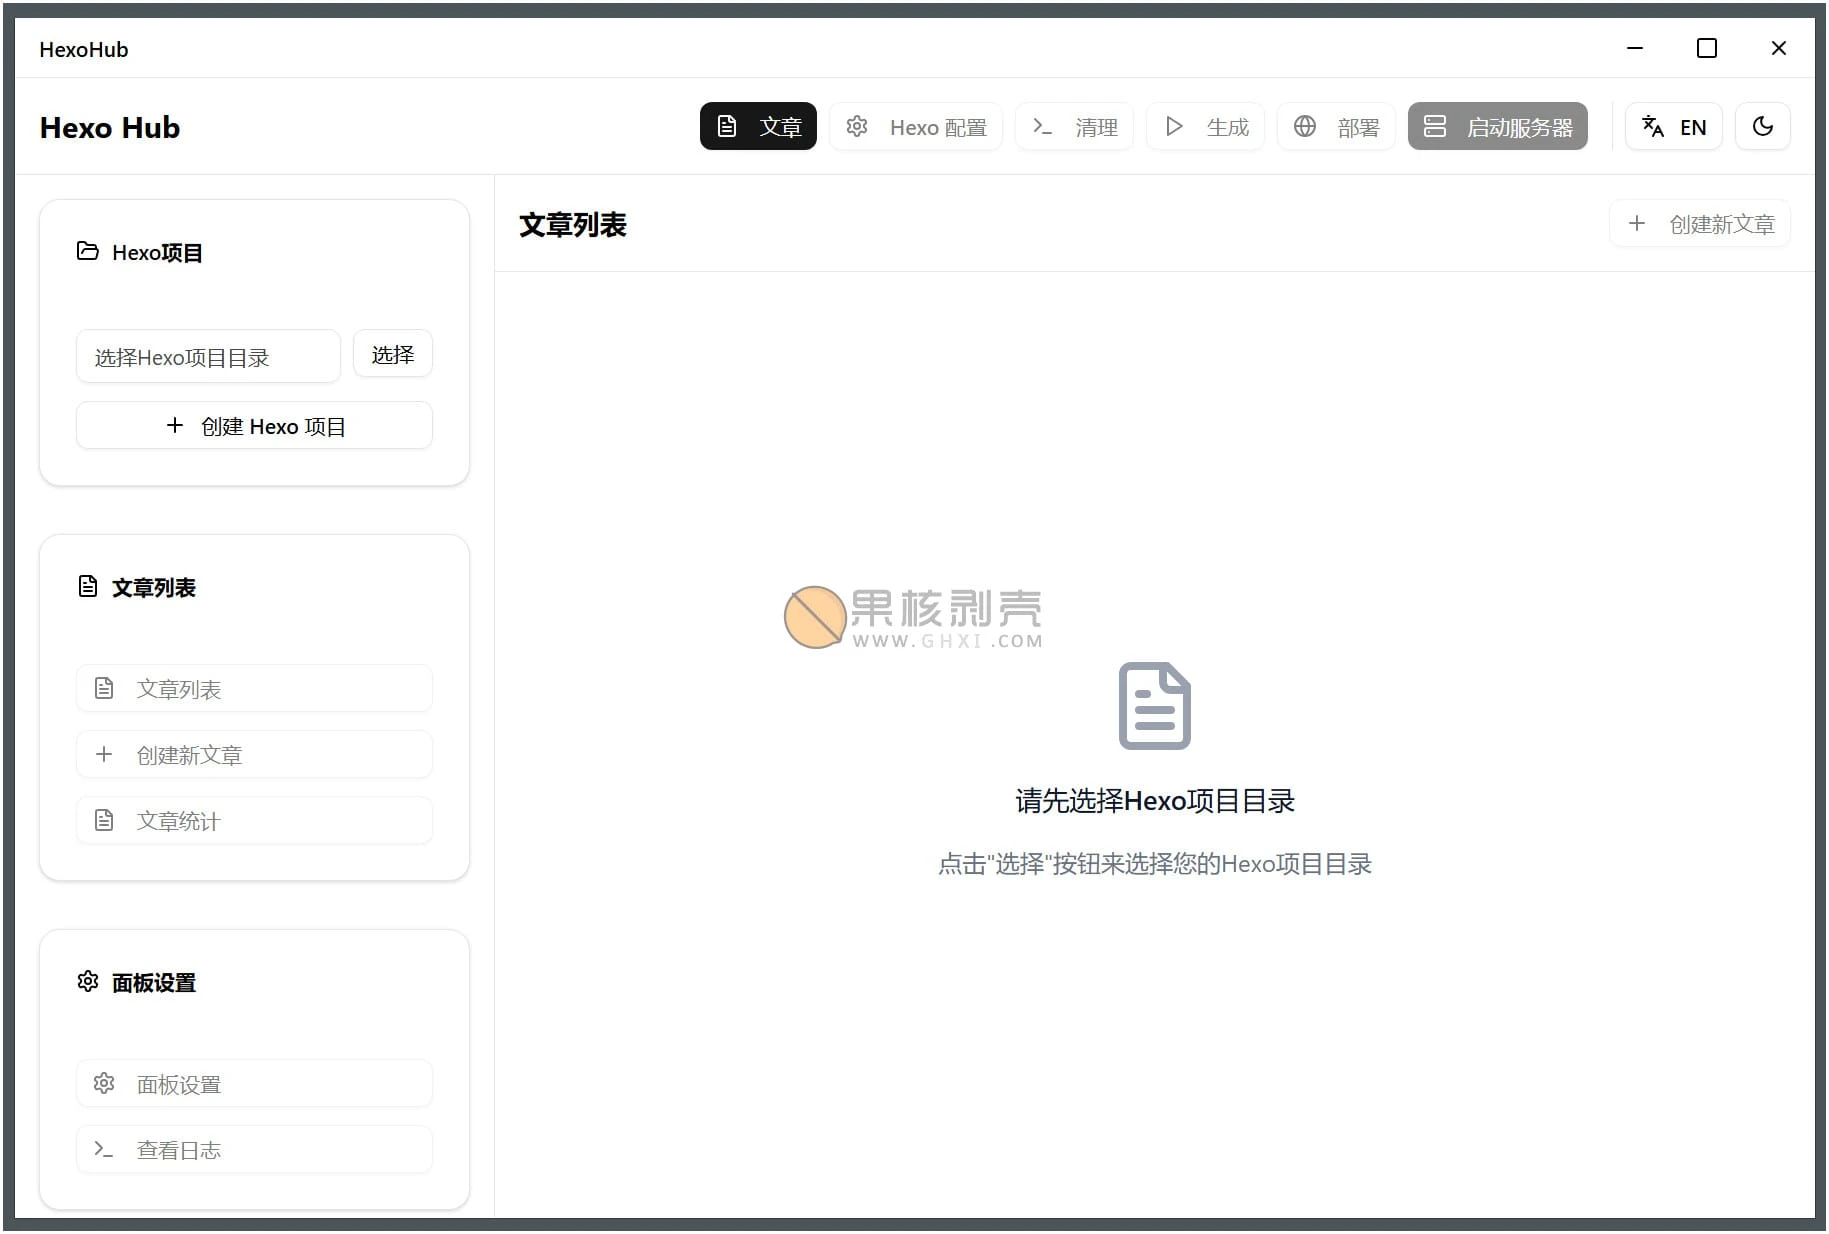Select 创建新文章 in the sidebar
This screenshot has width=1829, height=1234.
(x=254, y=755)
